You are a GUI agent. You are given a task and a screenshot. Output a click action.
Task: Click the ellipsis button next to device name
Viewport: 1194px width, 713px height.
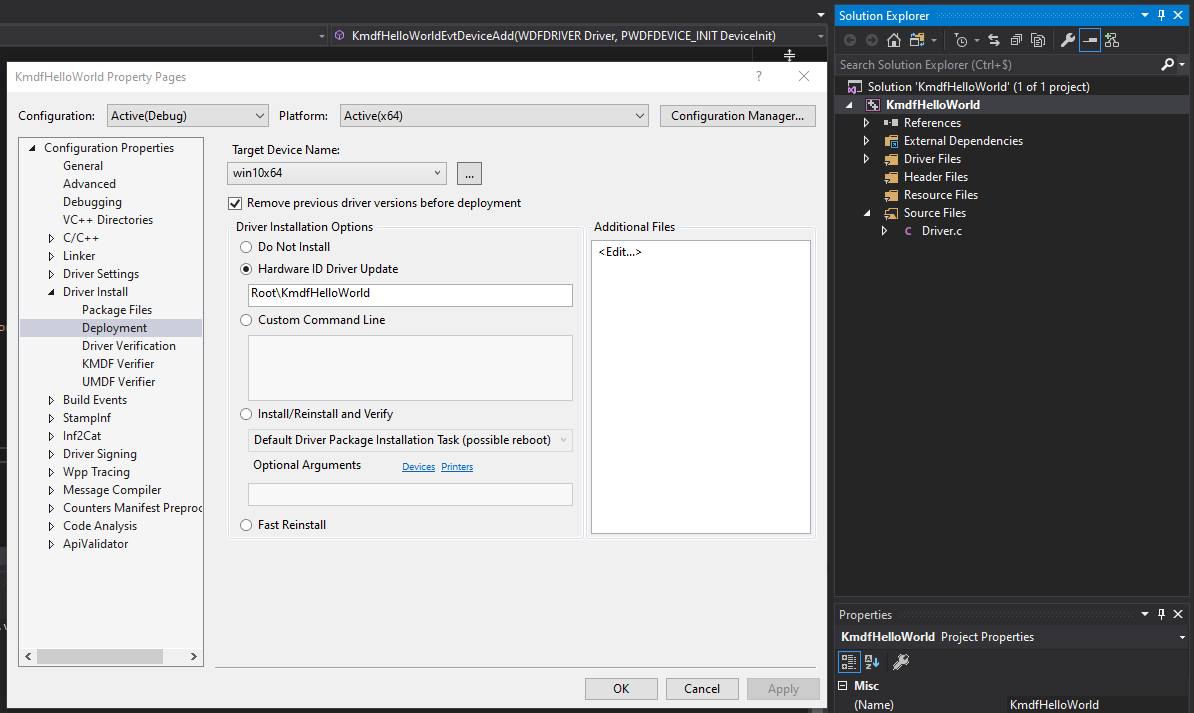[x=469, y=174]
